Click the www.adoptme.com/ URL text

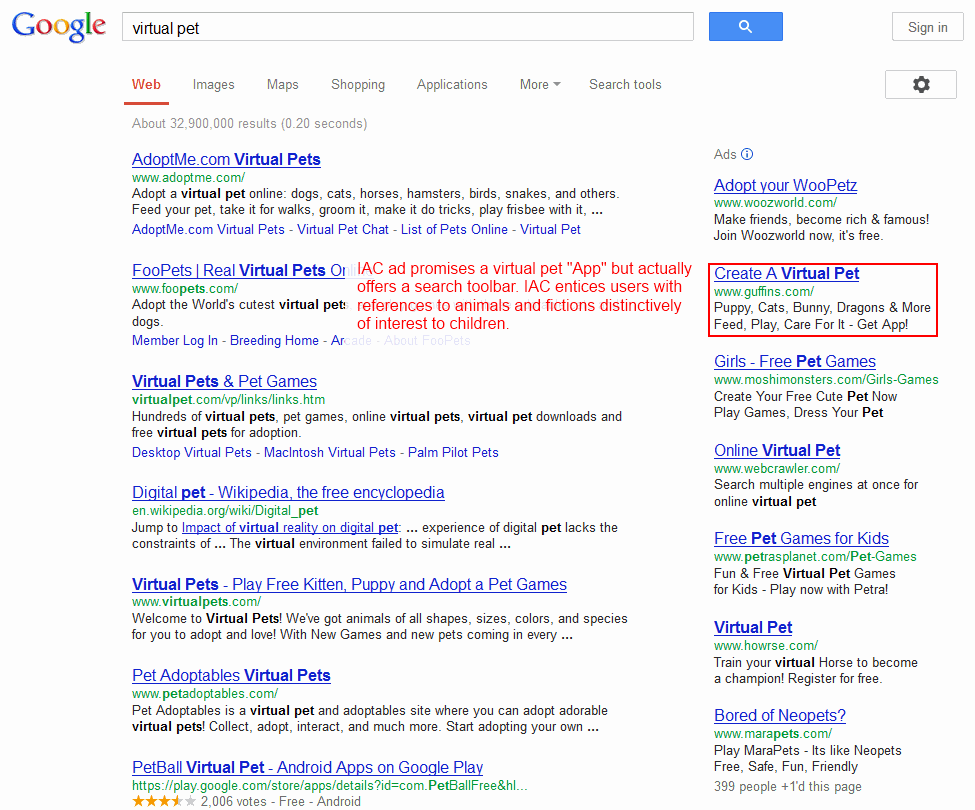pos(188,178)
